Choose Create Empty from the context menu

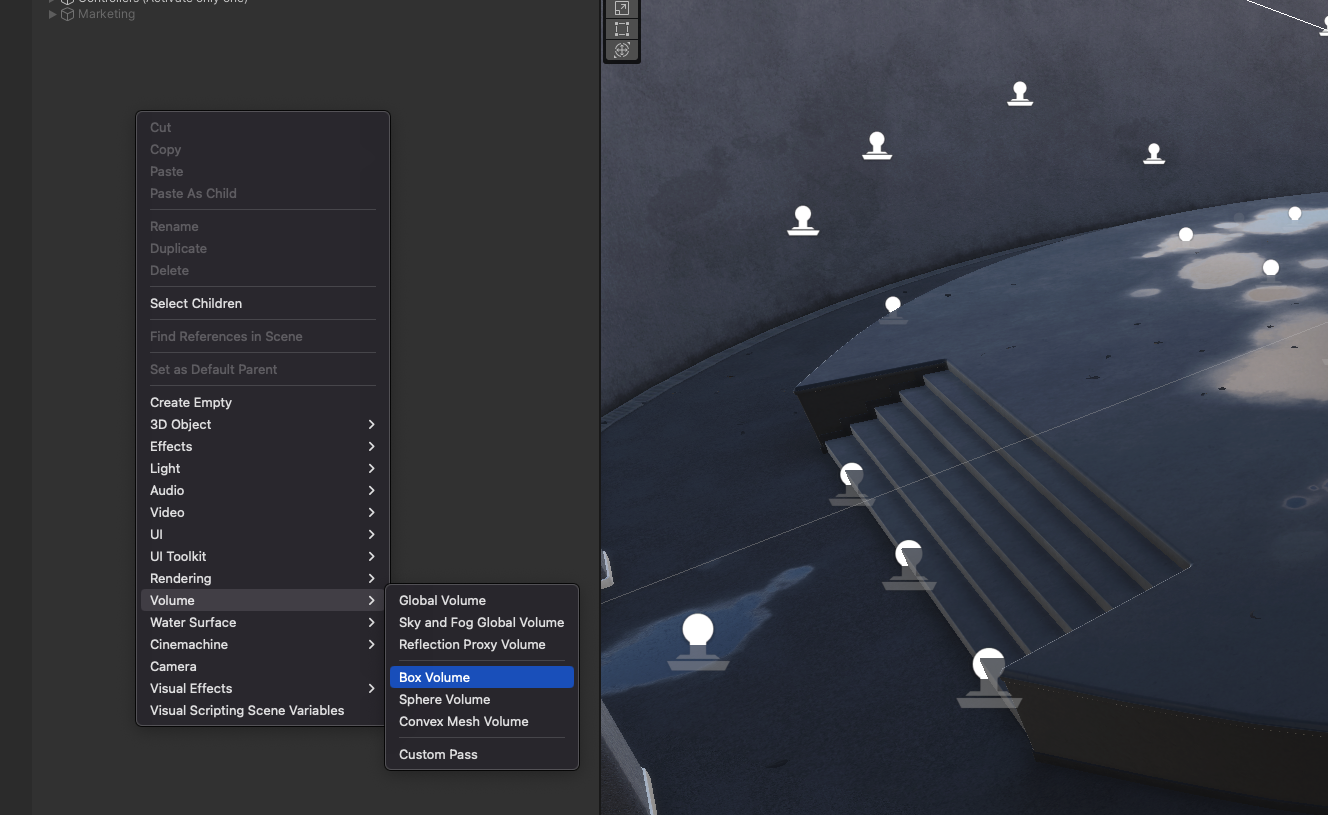(263, 402)
